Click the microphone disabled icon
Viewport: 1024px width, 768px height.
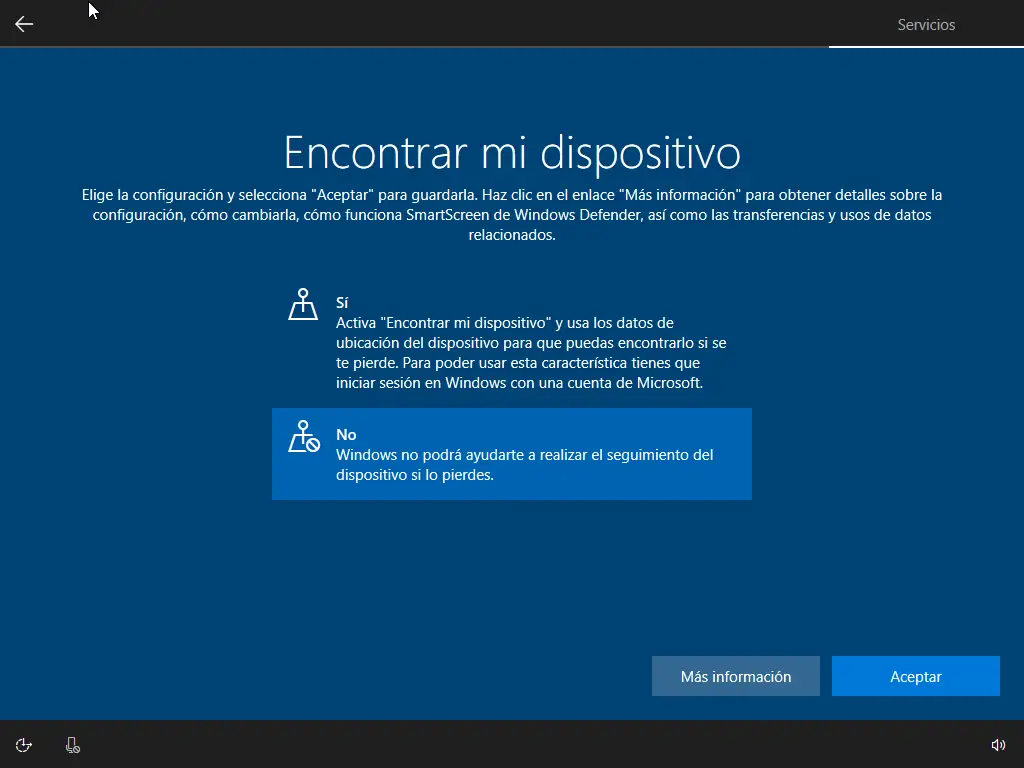pos(72,745)
